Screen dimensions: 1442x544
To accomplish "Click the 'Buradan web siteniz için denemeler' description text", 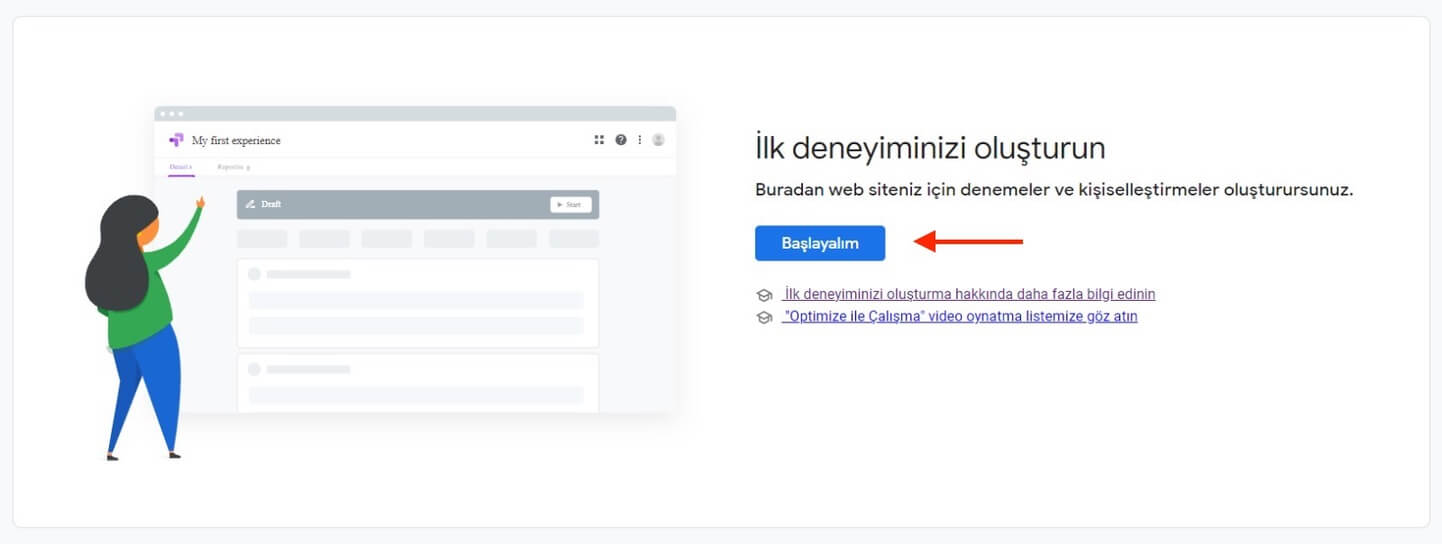I will [x=1054, y=189].
